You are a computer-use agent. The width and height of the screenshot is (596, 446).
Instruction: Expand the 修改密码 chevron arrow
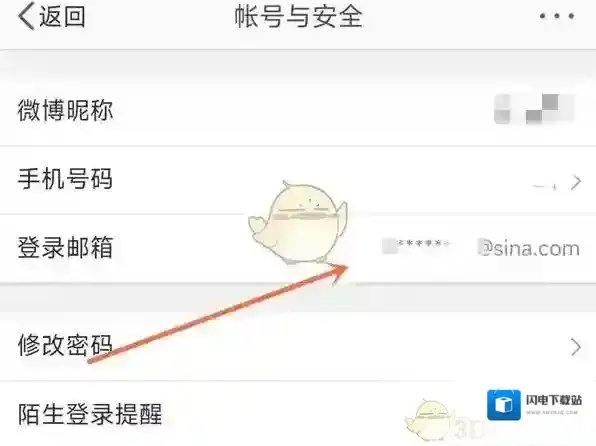click(576, 347)
